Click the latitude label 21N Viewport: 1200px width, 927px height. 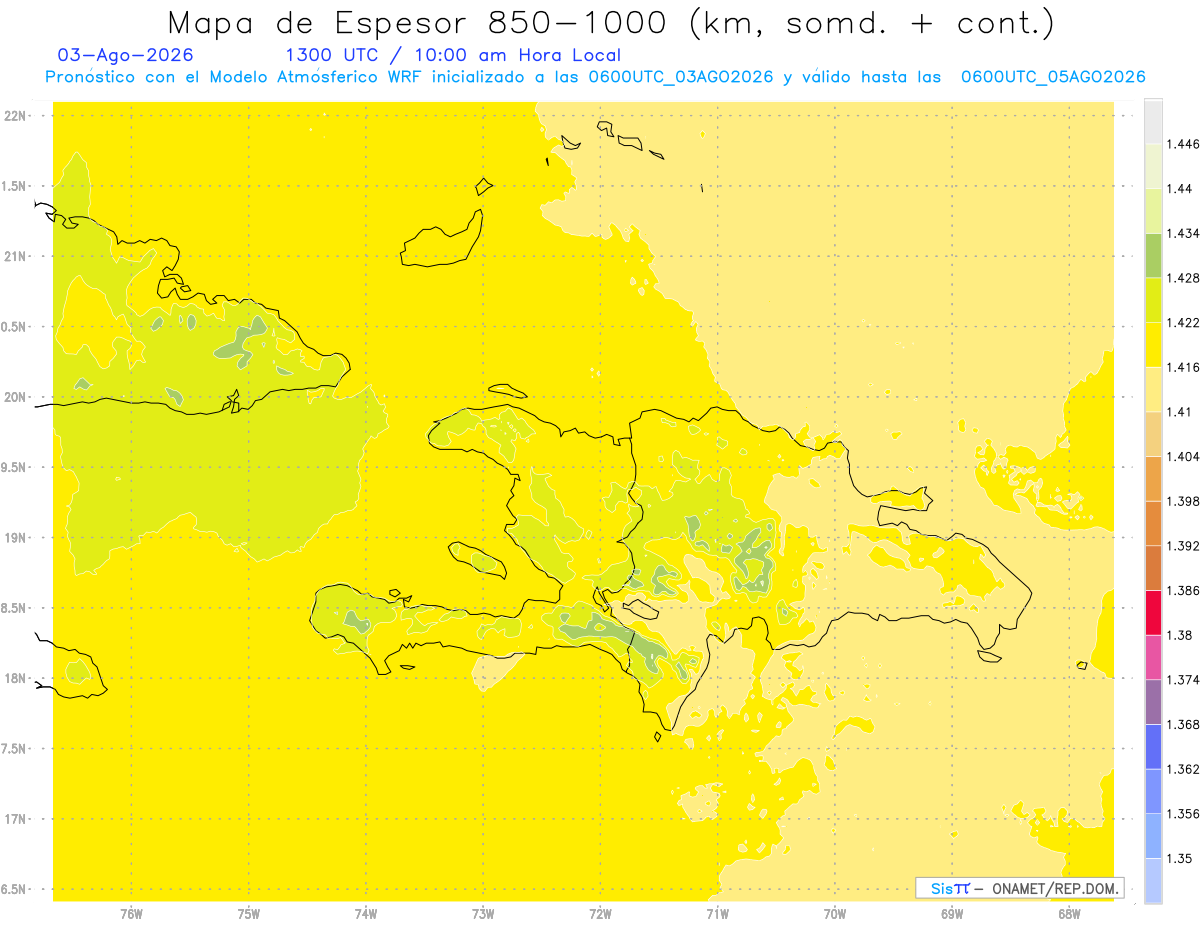coord(17,257)
